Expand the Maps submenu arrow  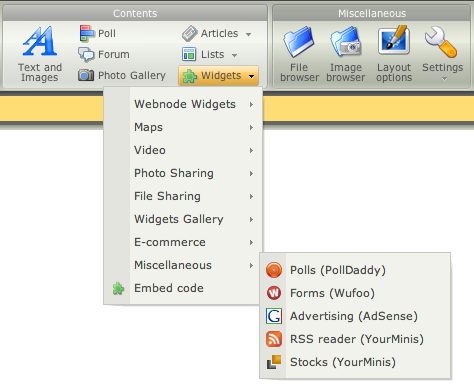click(x=251, y=127)
